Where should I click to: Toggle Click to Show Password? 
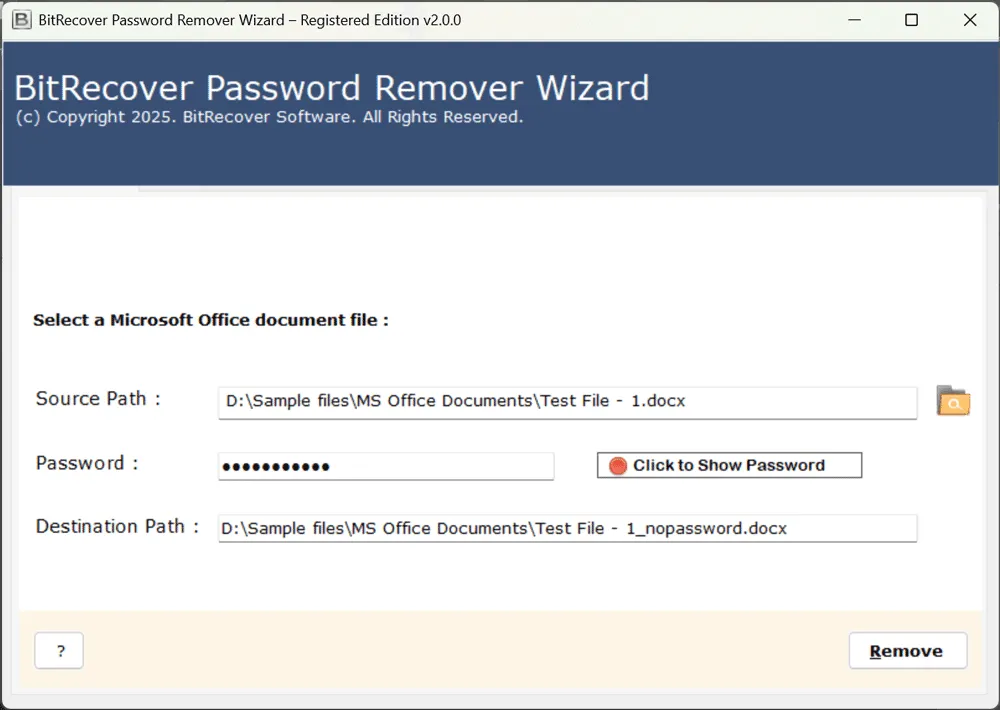[x=729, y=466]
